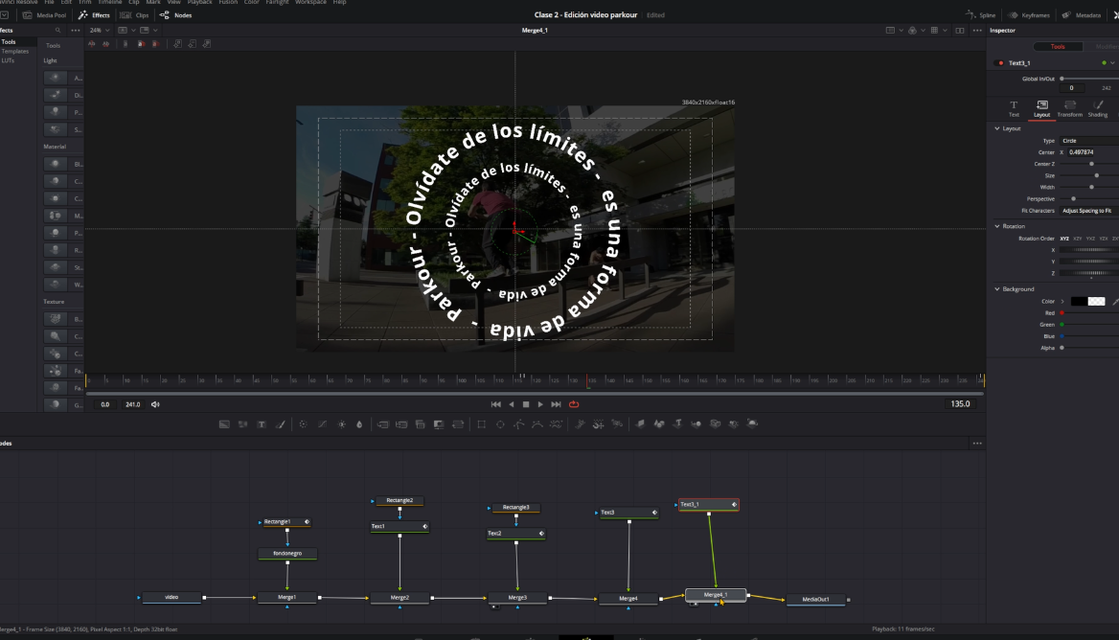
Task: Open the viewer zoom 24% dropdown
Action: pos(100,30)
